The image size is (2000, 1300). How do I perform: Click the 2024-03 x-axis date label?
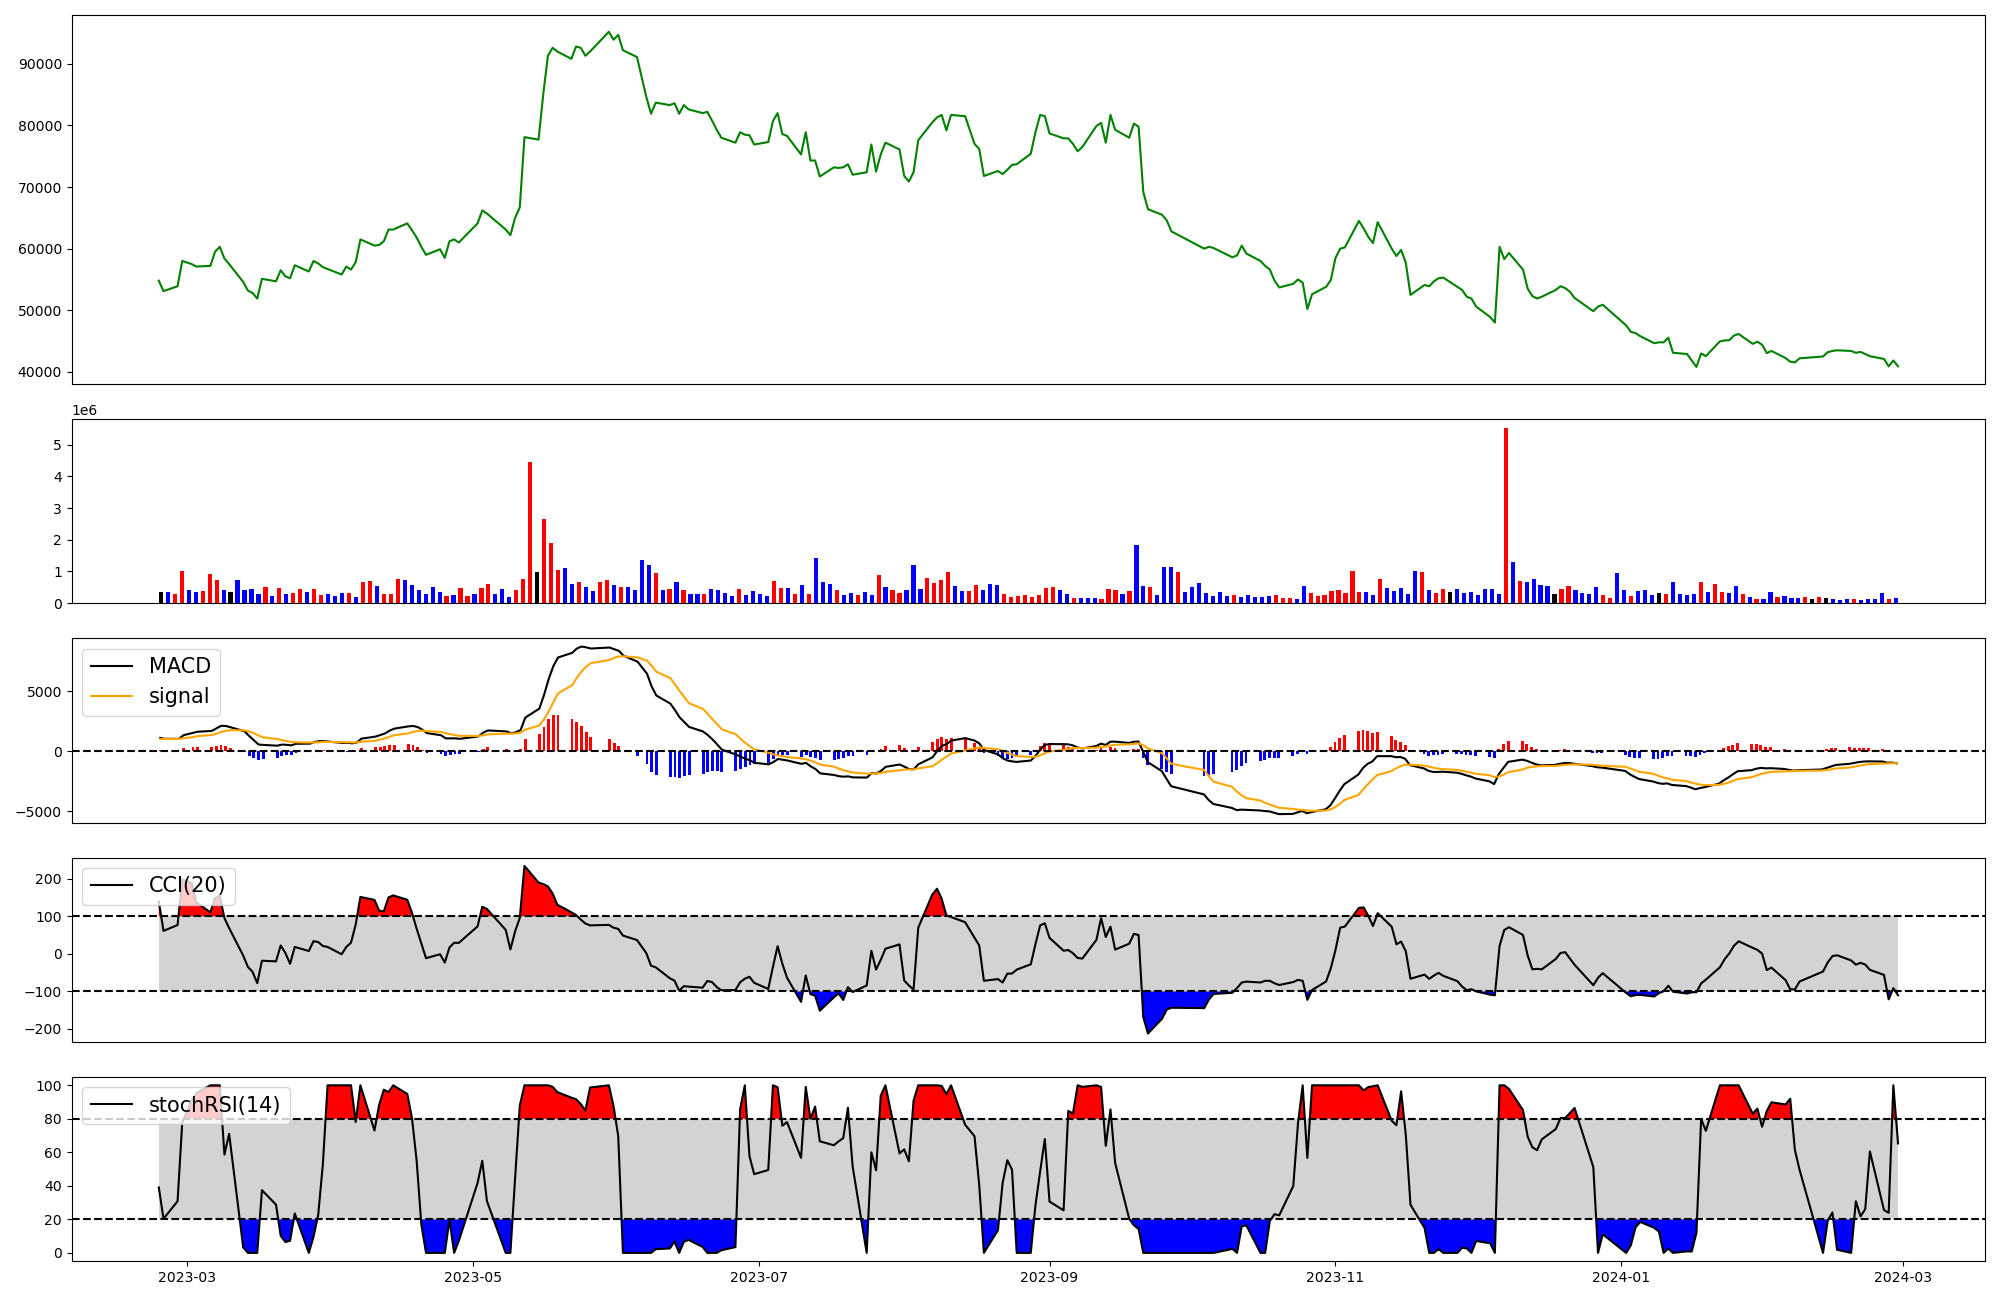[1902, 1277]
